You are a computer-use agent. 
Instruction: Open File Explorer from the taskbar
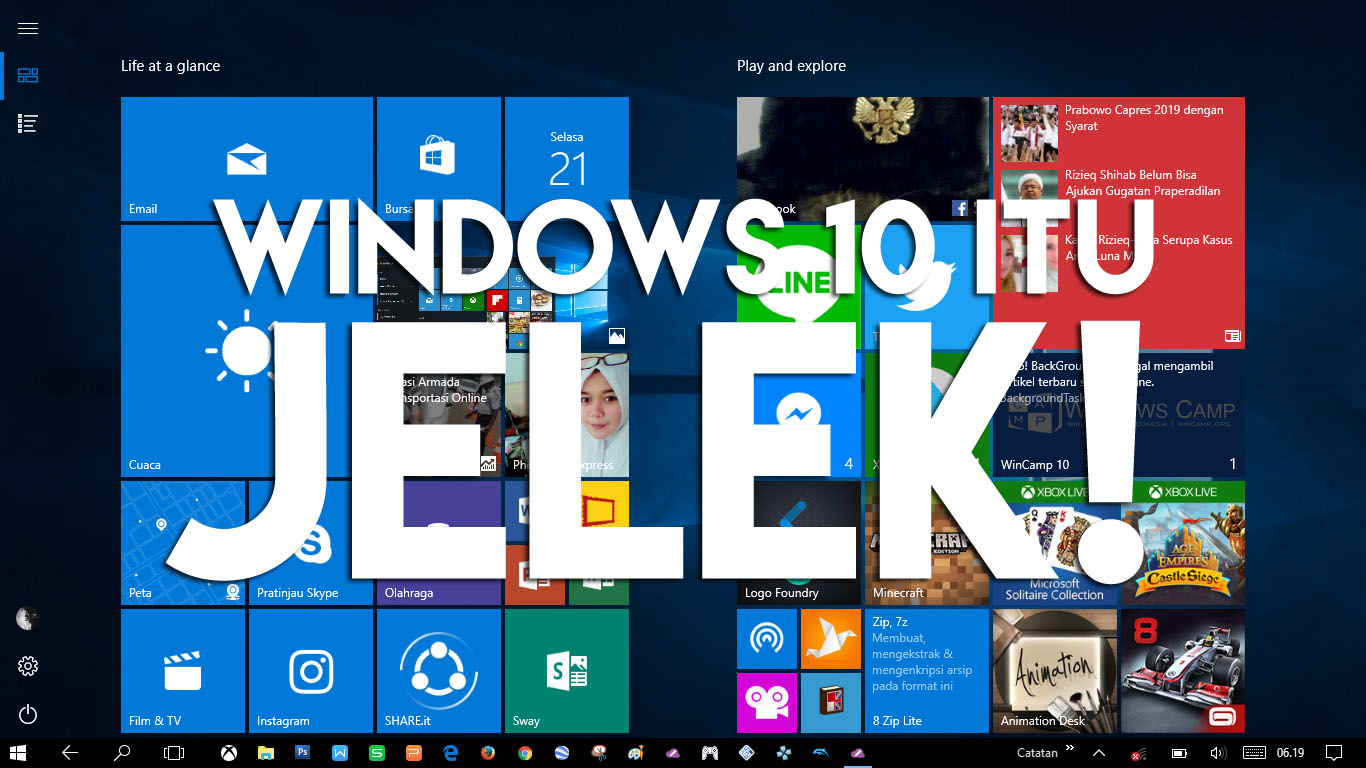[x=266, y=753]
